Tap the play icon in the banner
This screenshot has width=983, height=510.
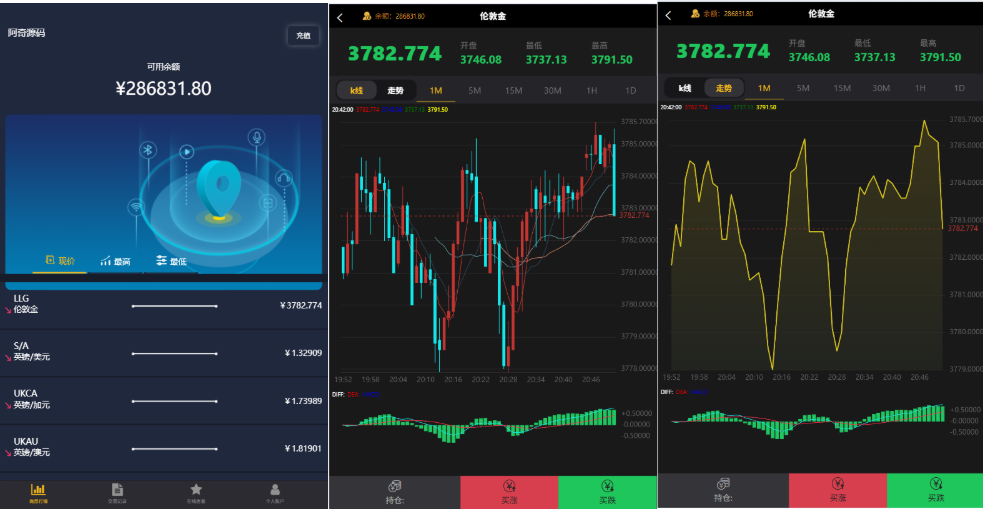pyautogui.click(x=186, y=152)
